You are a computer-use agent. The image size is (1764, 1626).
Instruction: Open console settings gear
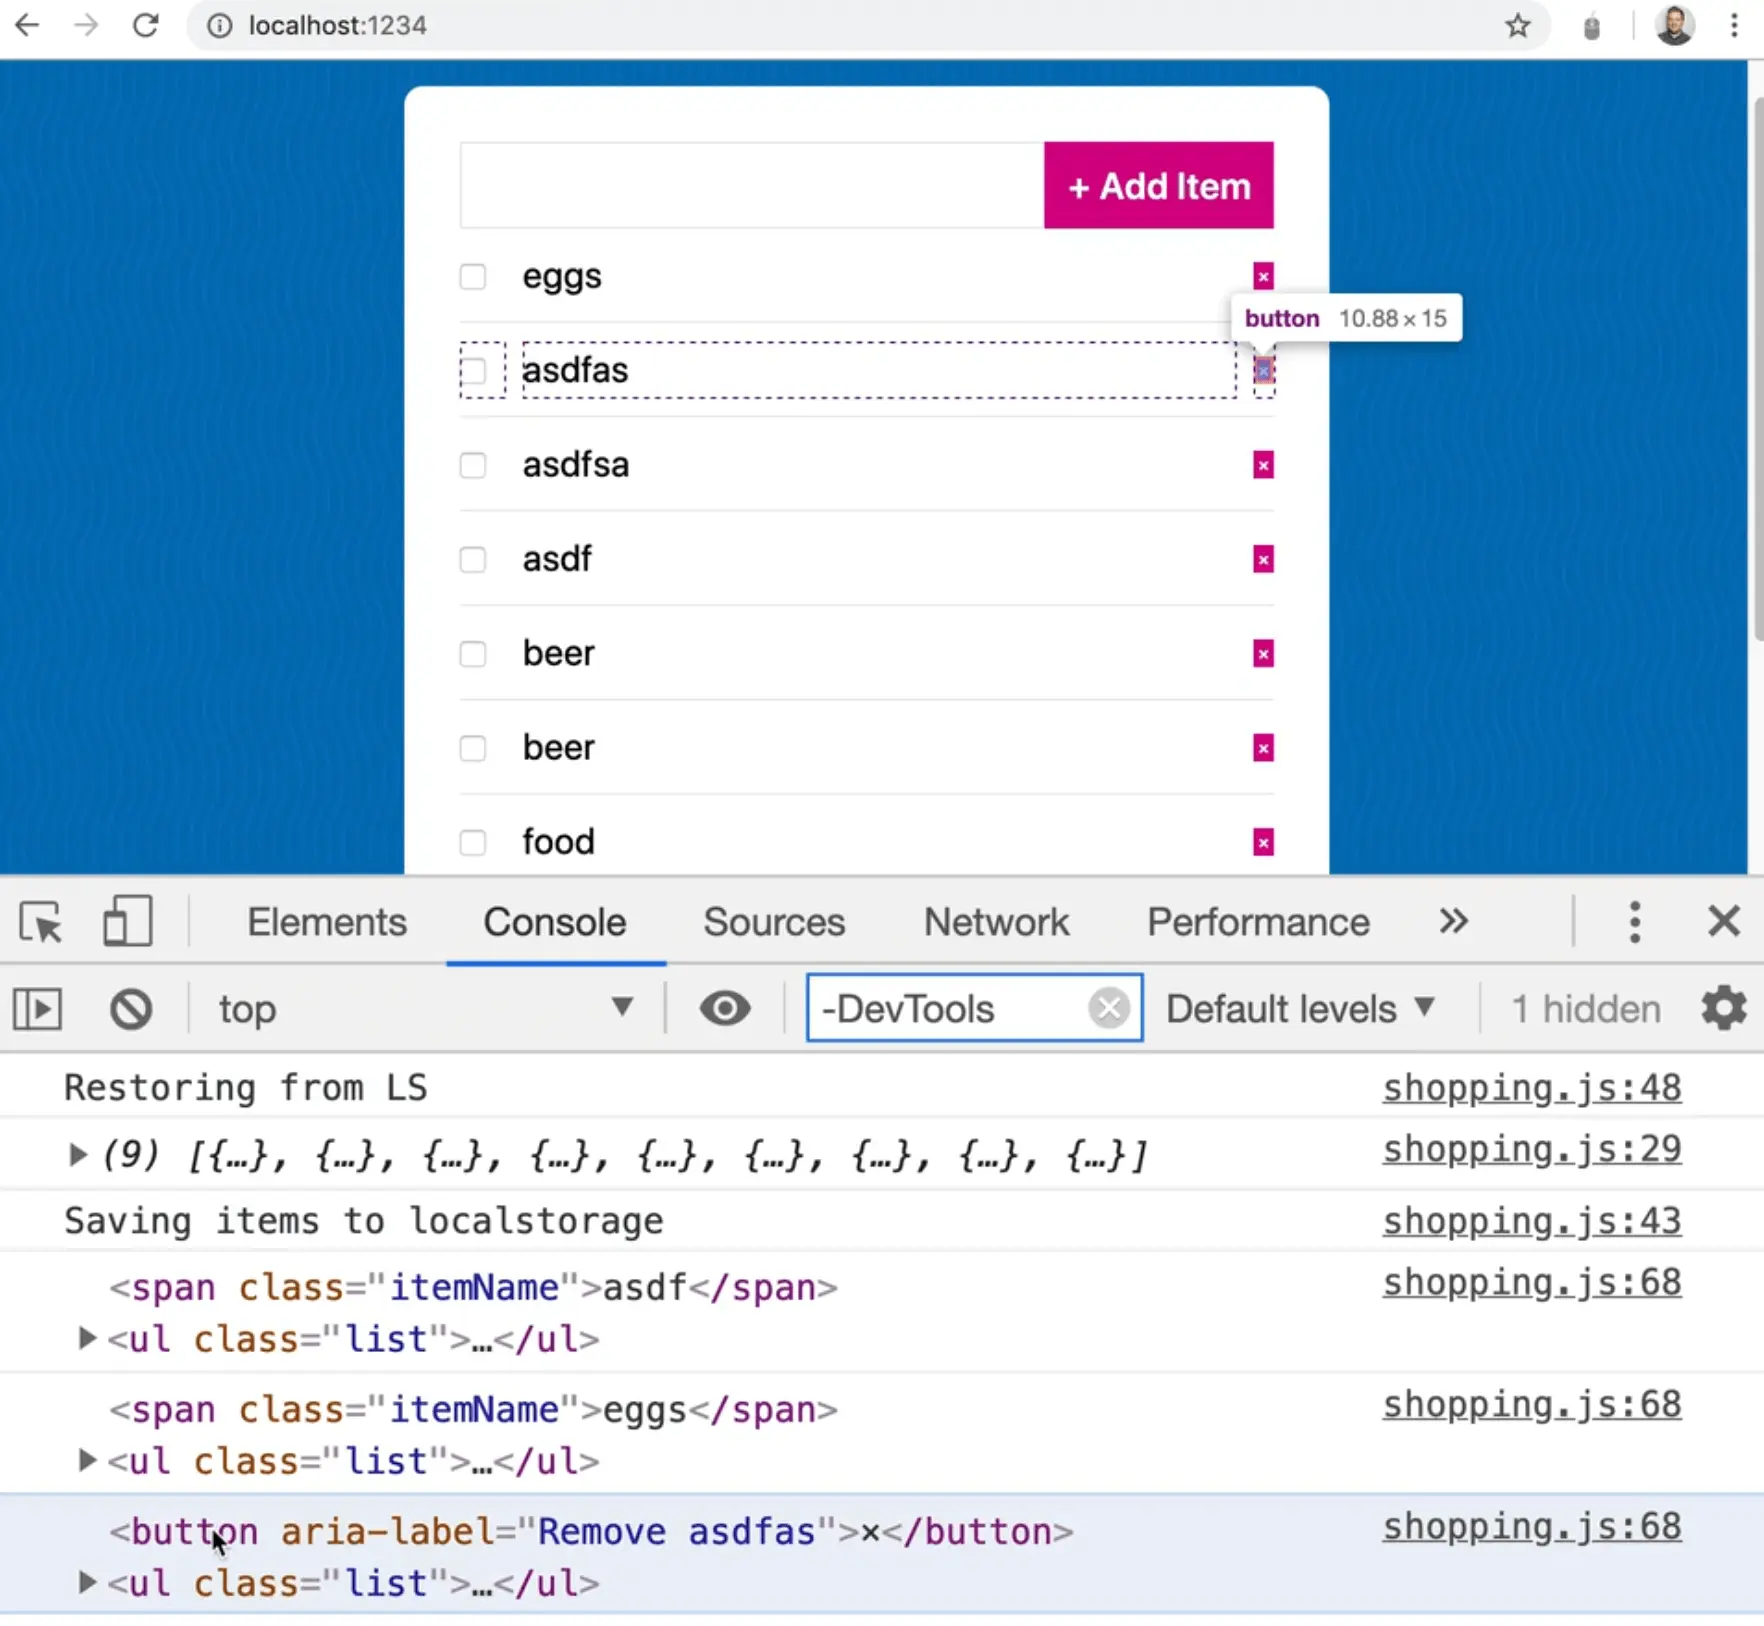tap(1723, 1009)
